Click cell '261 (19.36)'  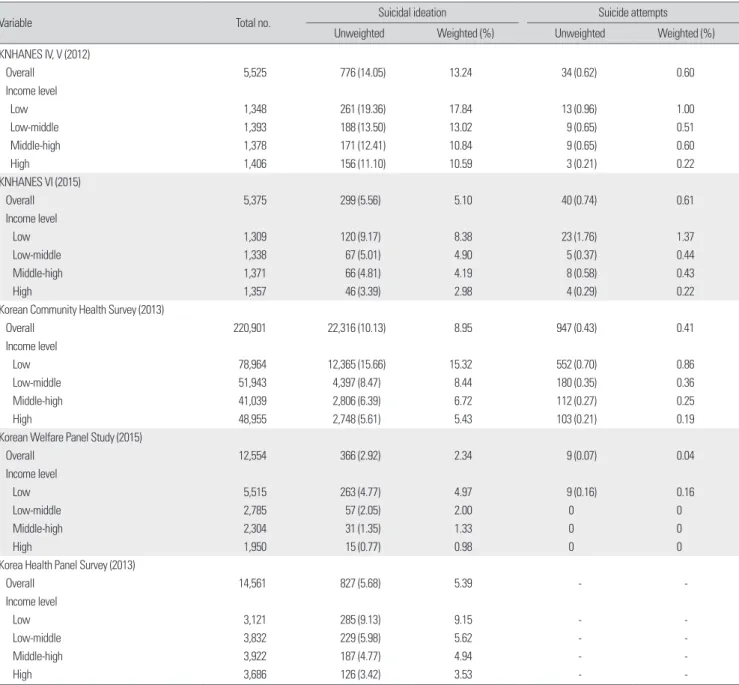(x=363, y=109)
